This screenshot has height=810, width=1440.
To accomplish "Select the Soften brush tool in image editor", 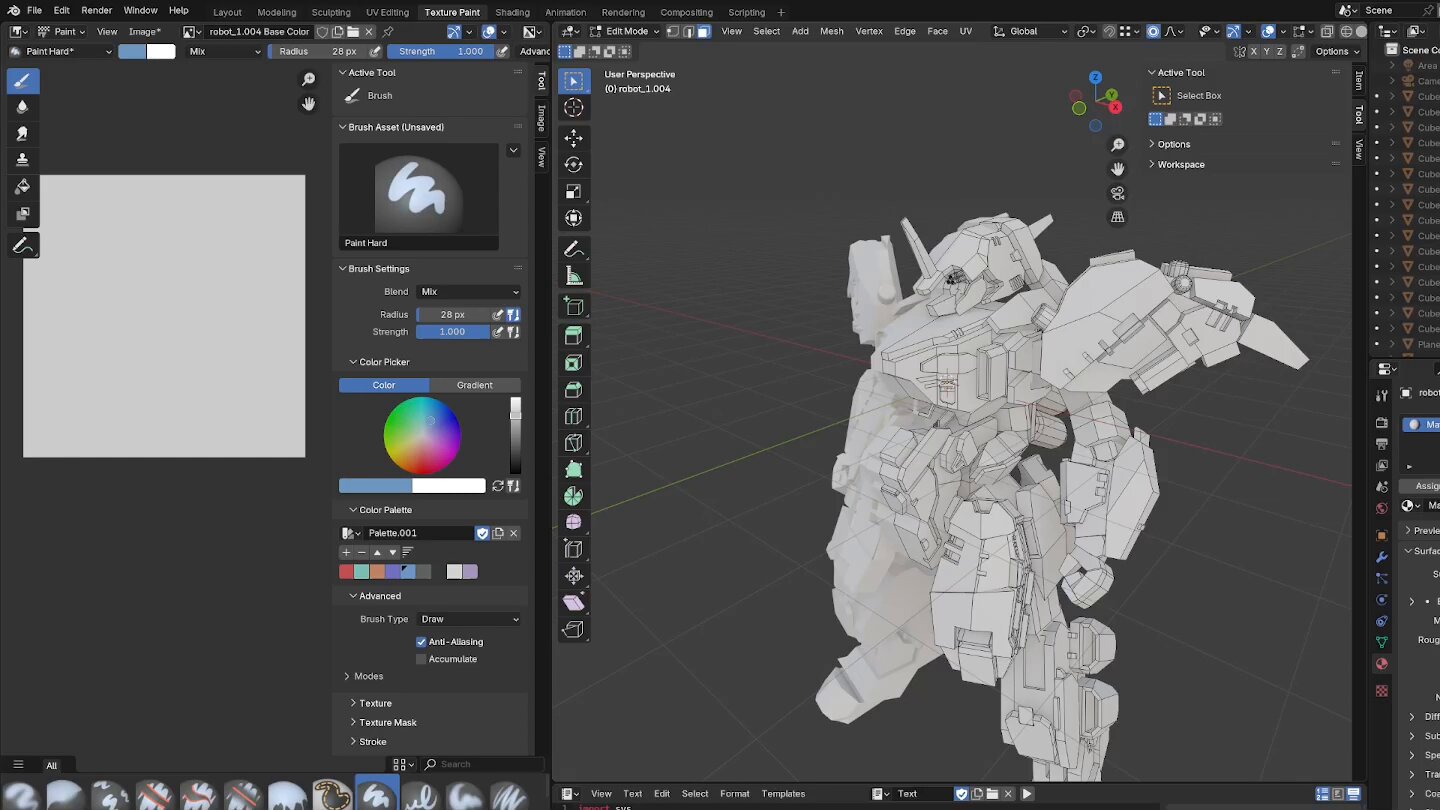I will point(22,106).
